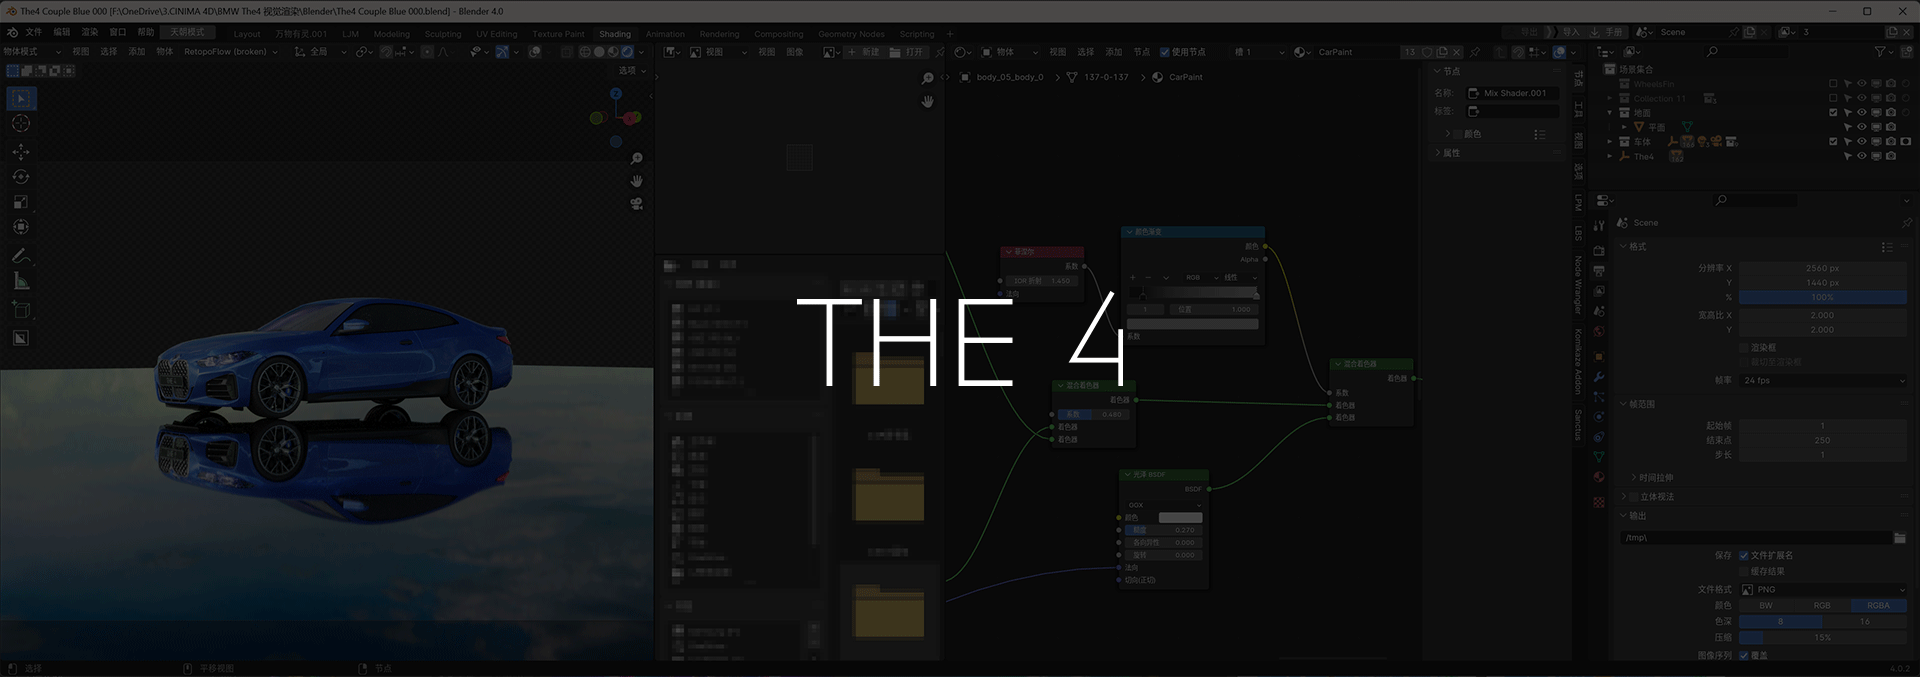The height and width of the screenshot is (677, 1920).
Task: Toggle exclude checkbox for 地面 collection
Action: [x=1833, y=113]
